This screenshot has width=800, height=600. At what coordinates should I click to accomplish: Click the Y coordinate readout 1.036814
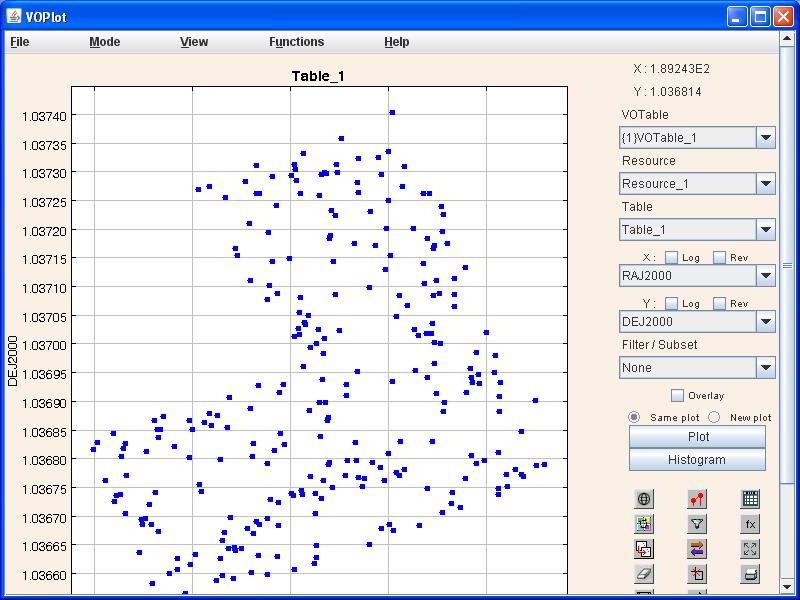coord(676,92)
